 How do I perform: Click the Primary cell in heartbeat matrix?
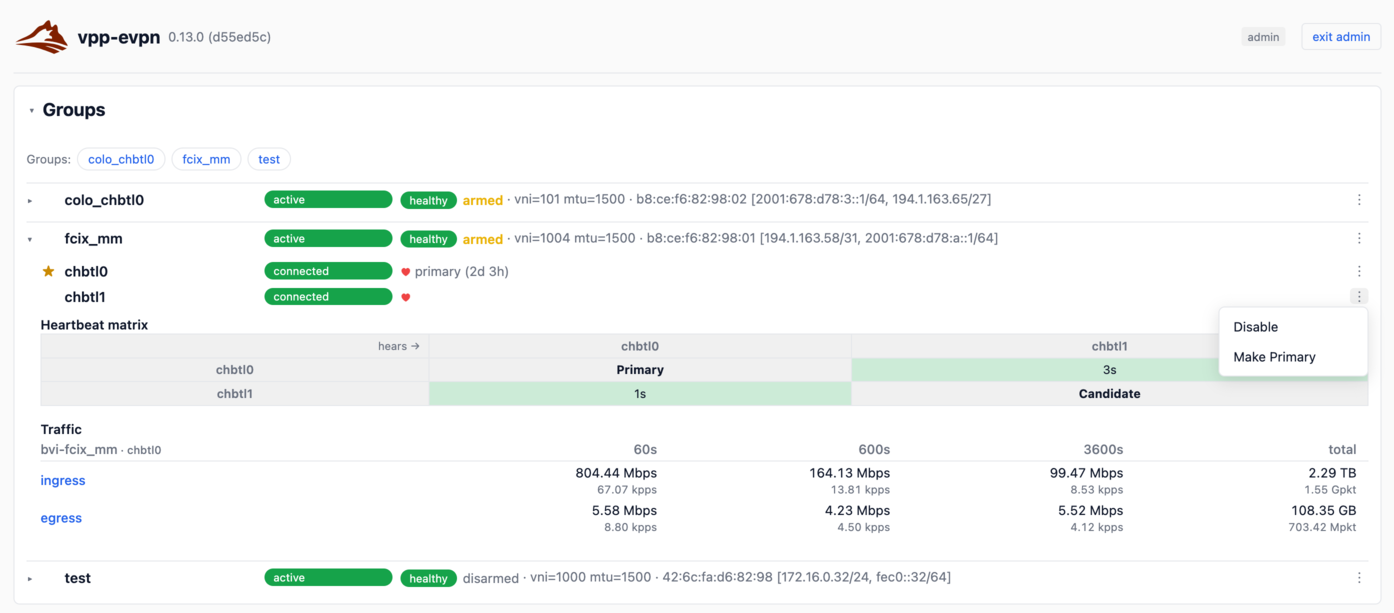(640, 370)
